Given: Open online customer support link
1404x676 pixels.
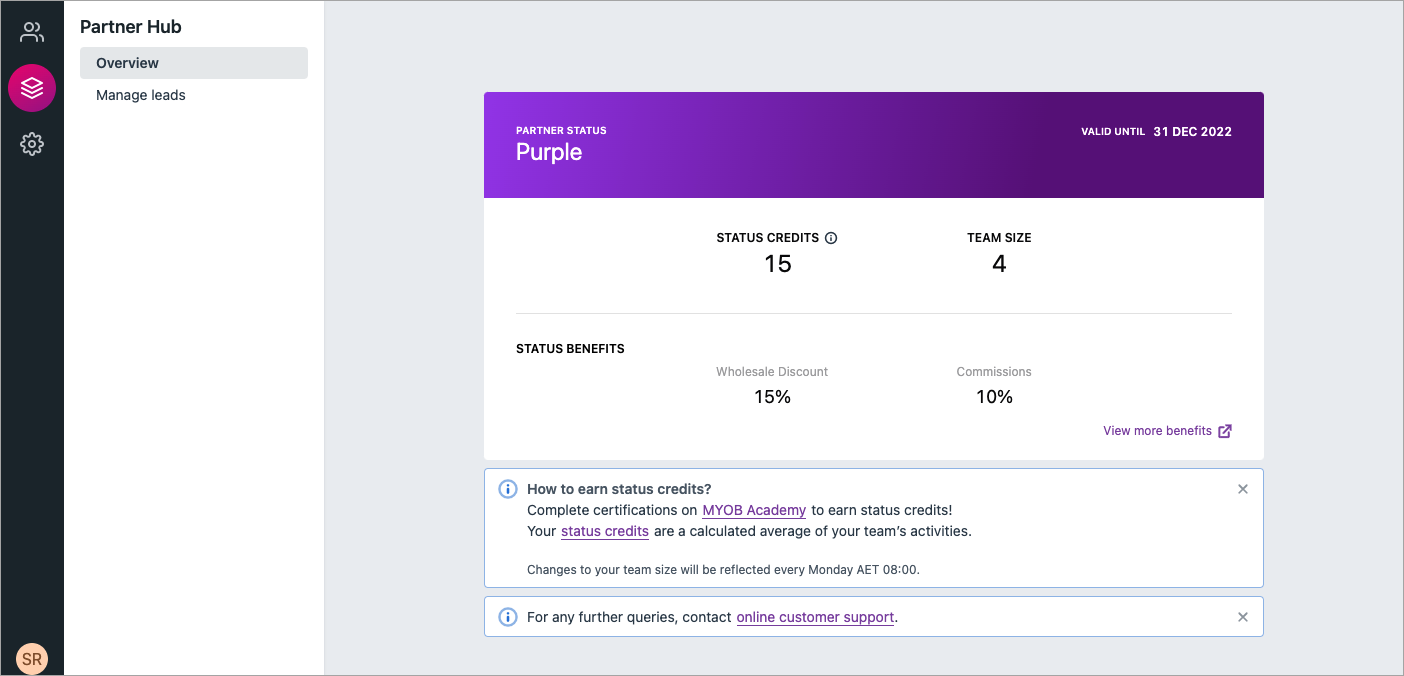Looking at the screenshot, I should (815, 617).
